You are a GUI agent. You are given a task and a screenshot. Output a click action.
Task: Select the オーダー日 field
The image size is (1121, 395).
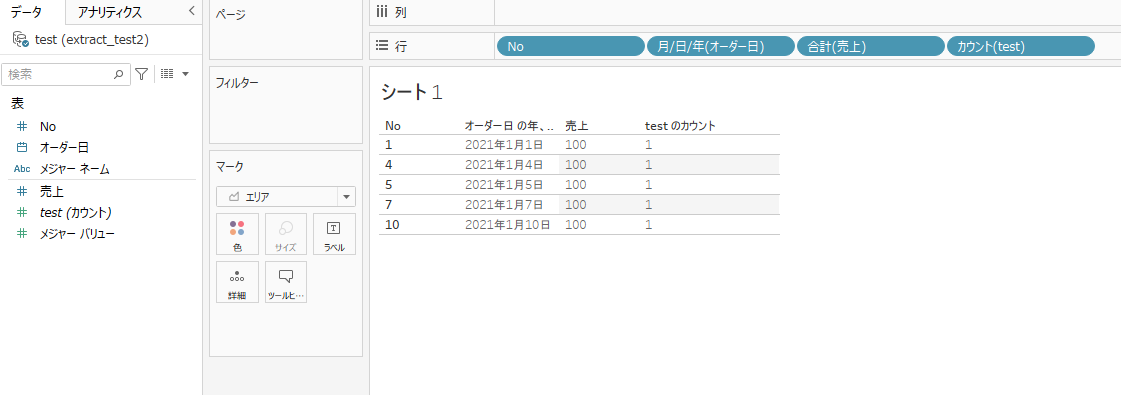click(x=64, y=148)
